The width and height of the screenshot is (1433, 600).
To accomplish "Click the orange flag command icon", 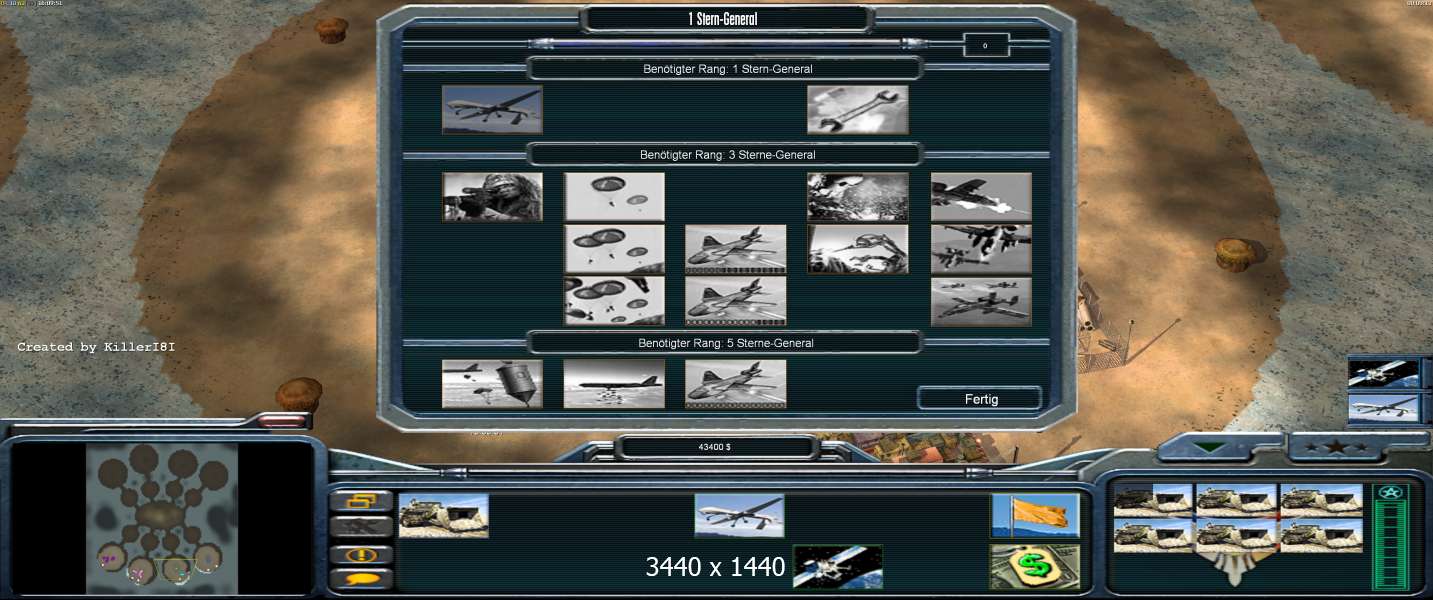I will click(1034, 515).
